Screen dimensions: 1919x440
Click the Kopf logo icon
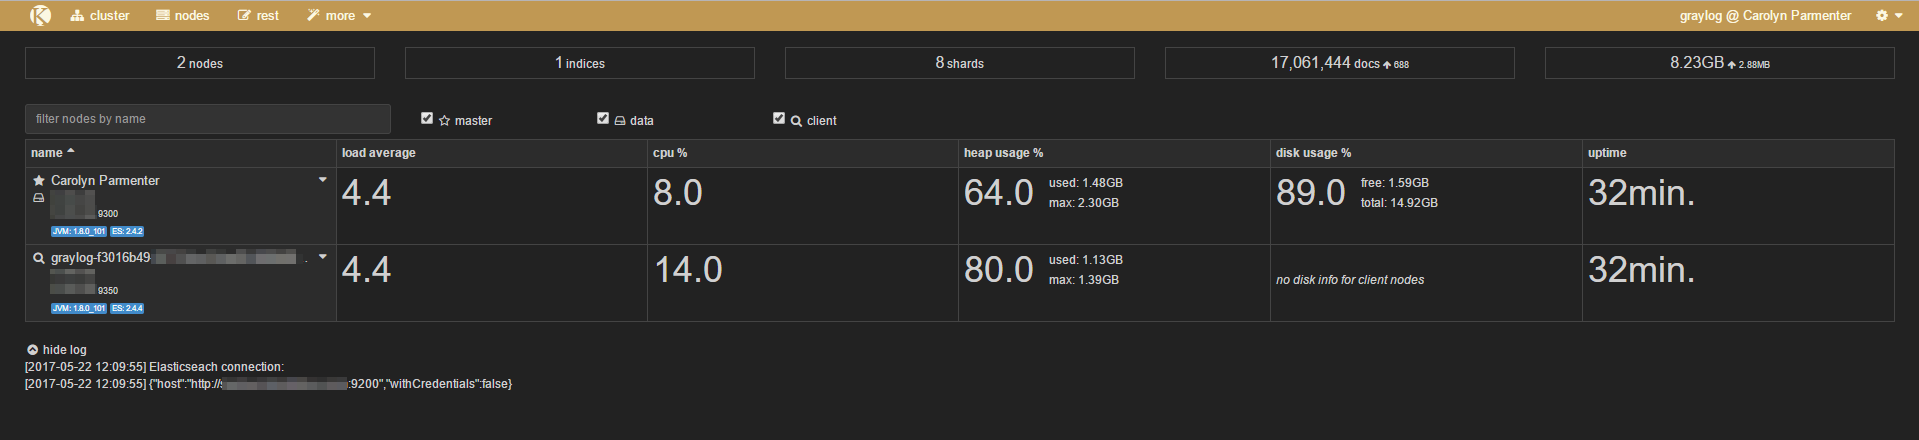40,15
